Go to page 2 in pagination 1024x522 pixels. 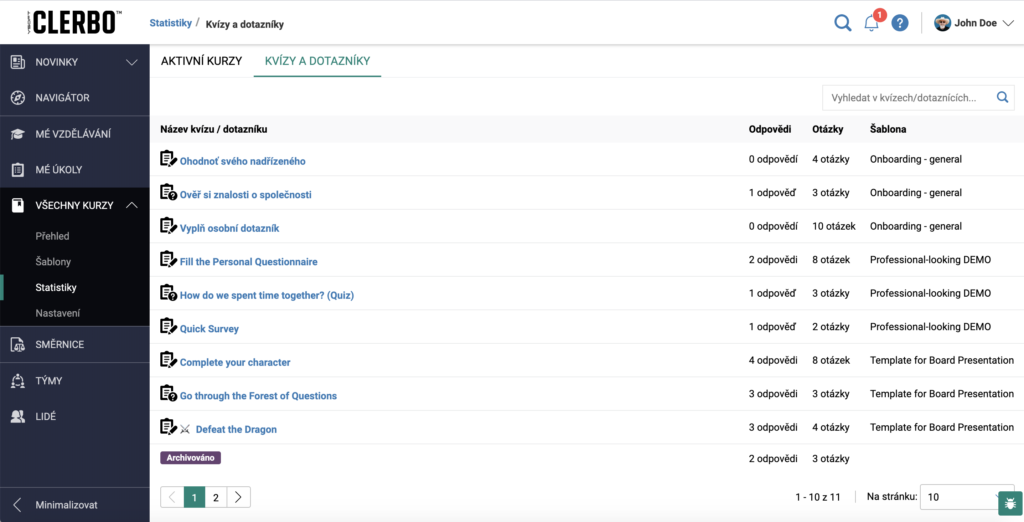216,497
